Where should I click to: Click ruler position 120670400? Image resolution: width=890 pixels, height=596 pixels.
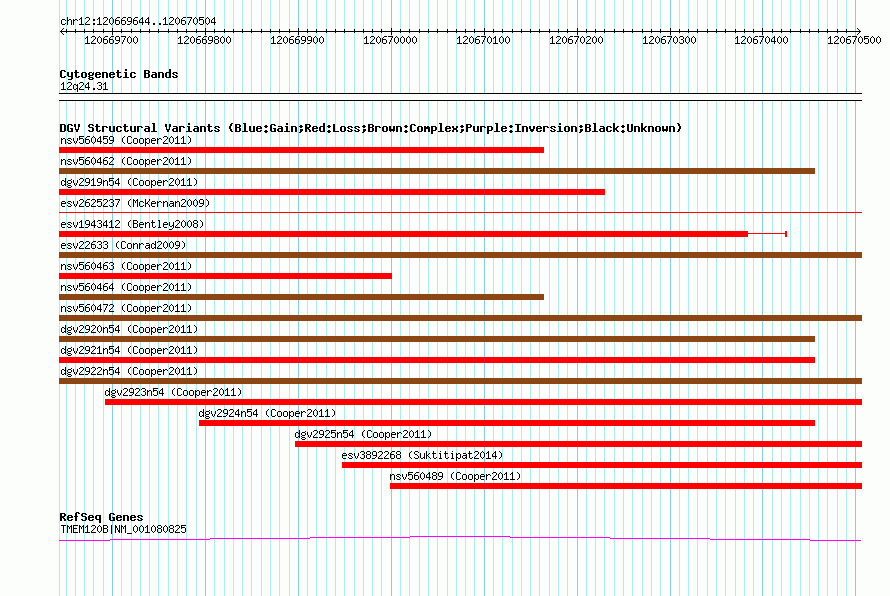762,40
